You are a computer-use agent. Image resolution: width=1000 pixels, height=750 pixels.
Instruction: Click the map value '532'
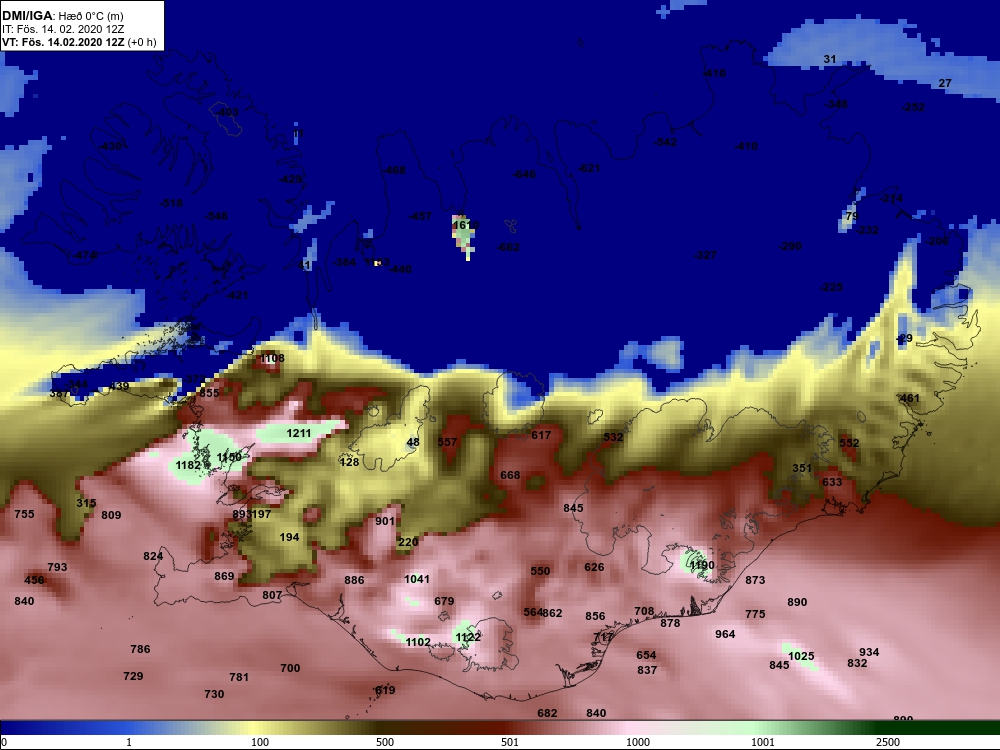click(613, 437)
